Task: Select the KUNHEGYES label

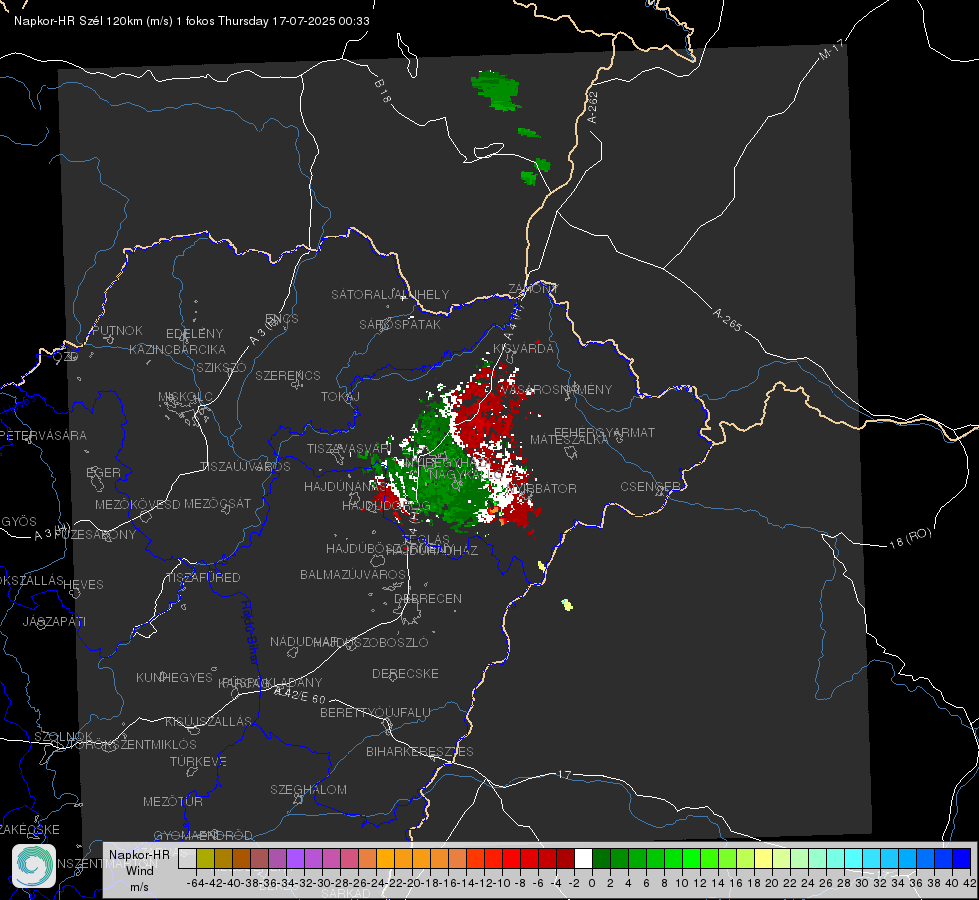Action: point(174,678)
